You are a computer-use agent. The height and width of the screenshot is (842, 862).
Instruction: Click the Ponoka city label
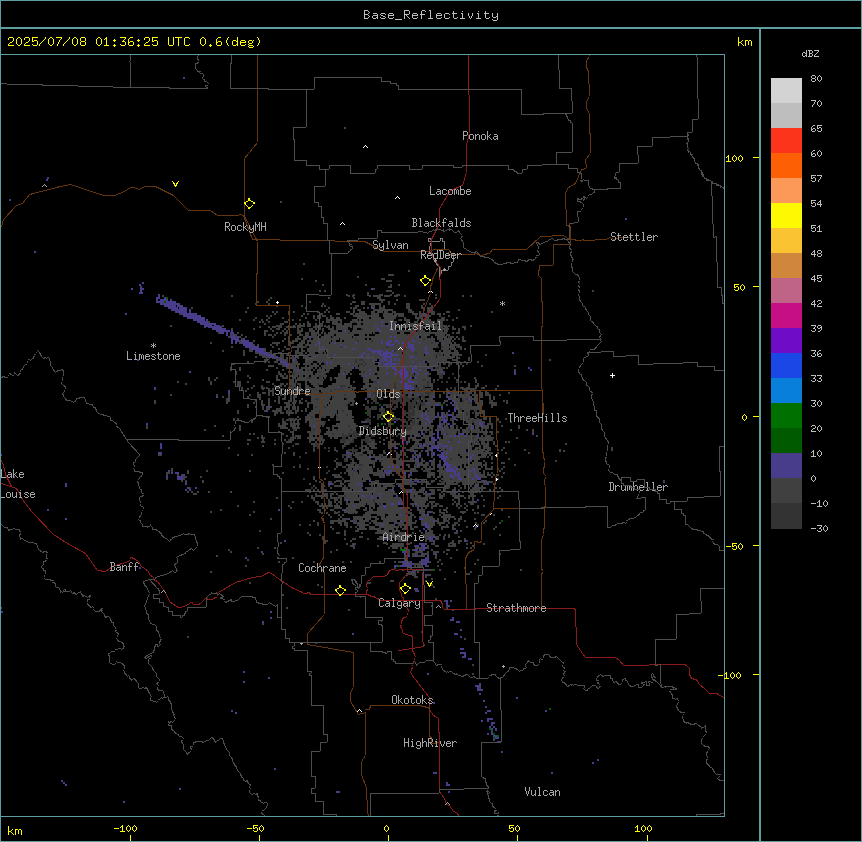[x=480, y=136]
